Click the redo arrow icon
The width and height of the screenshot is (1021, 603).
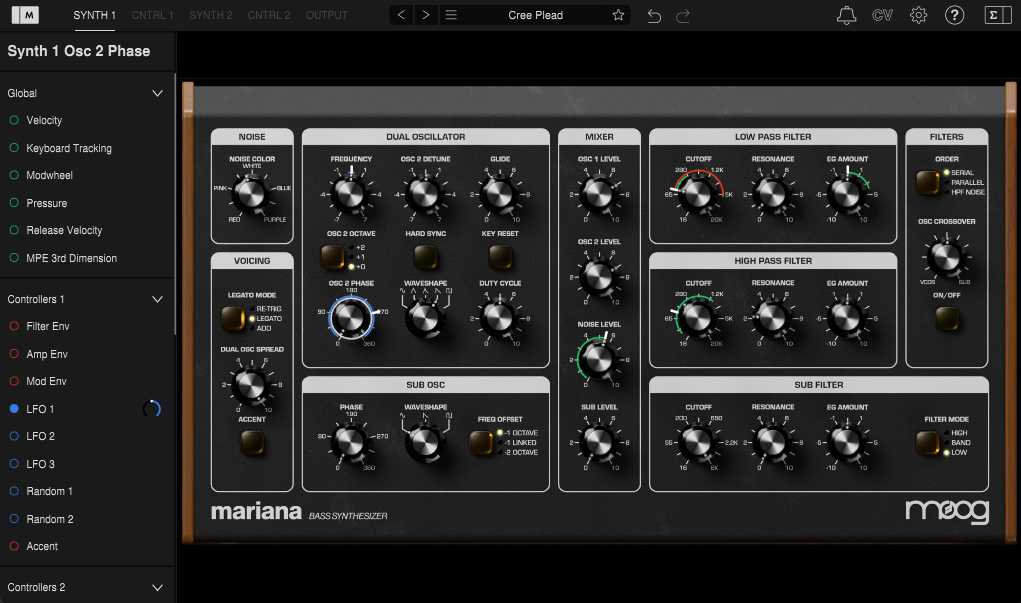click(682, 16)
